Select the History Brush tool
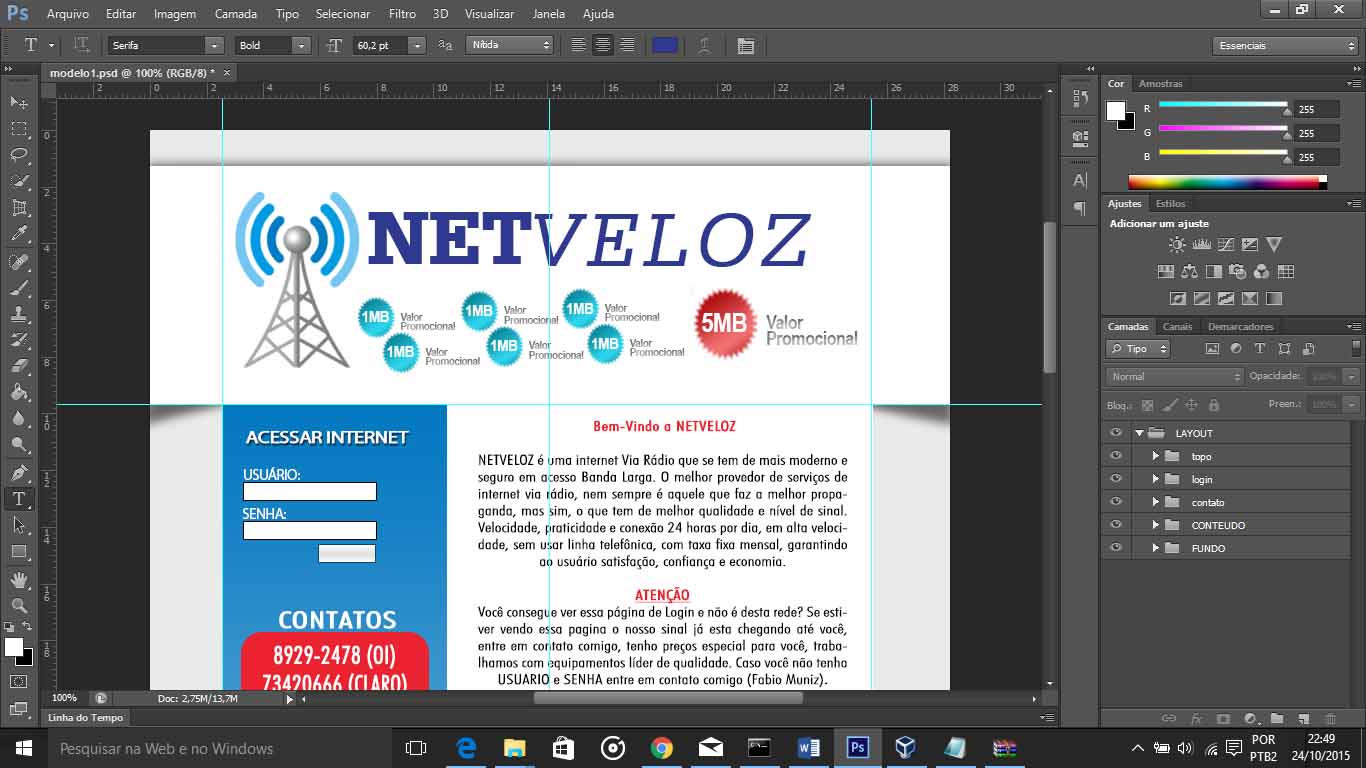The width and height of the screenshot is (1366, 768). (19, 340)
